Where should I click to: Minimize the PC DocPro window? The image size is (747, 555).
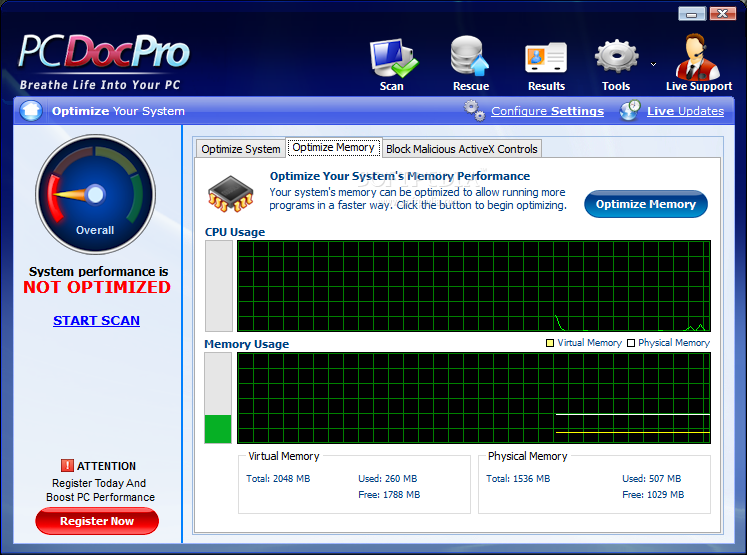coord(692,14)
